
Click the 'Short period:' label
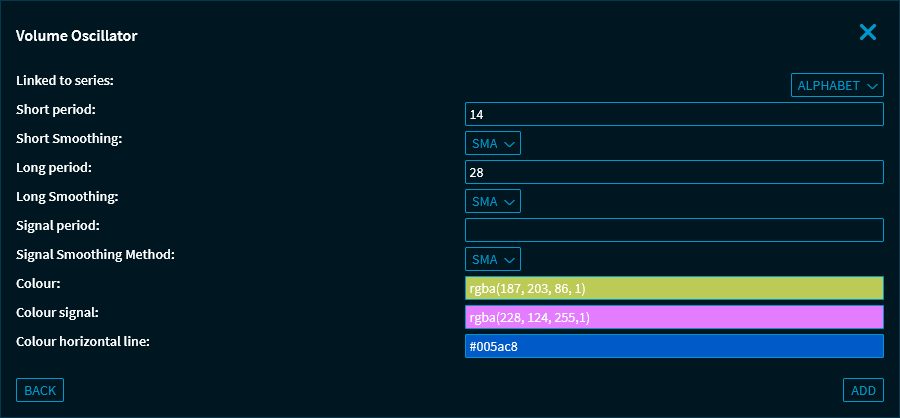[56, 108]
